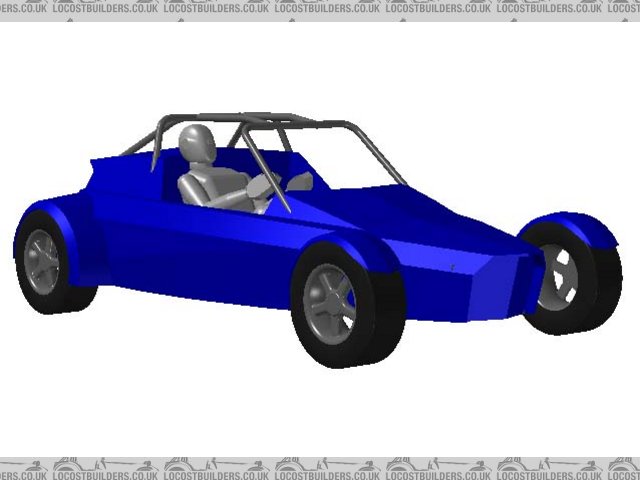Select the rear left wheel rim
The height and width of the screenshot is (480, 640).
[42, 261]
